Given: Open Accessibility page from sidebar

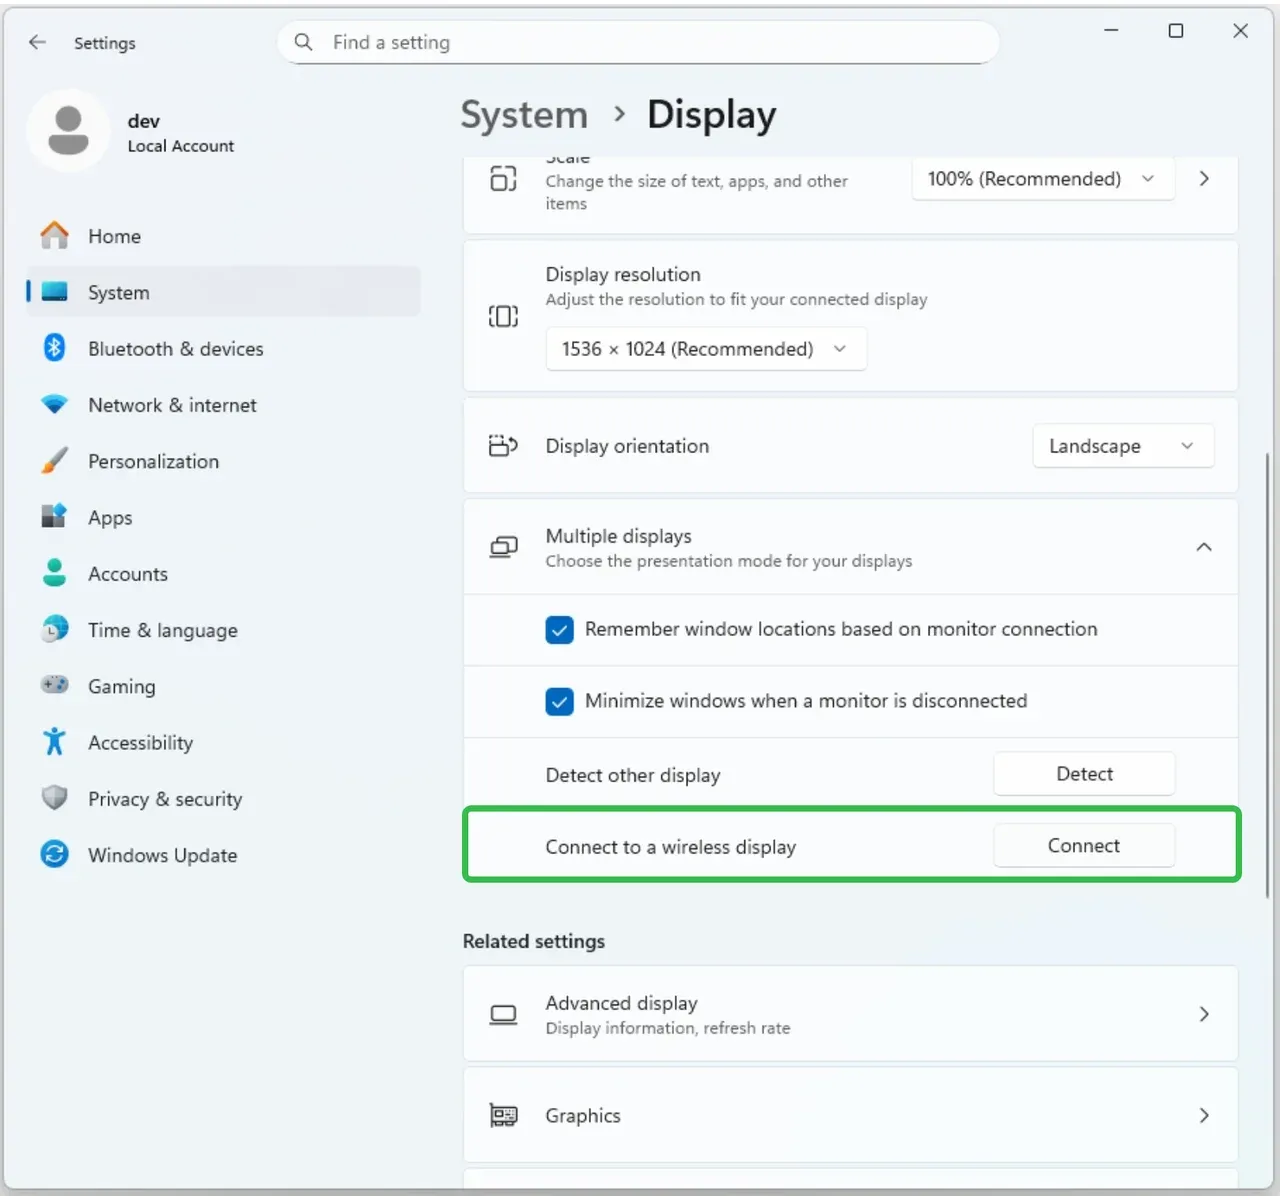Looking at the screenshot, I should click(224, 742).
